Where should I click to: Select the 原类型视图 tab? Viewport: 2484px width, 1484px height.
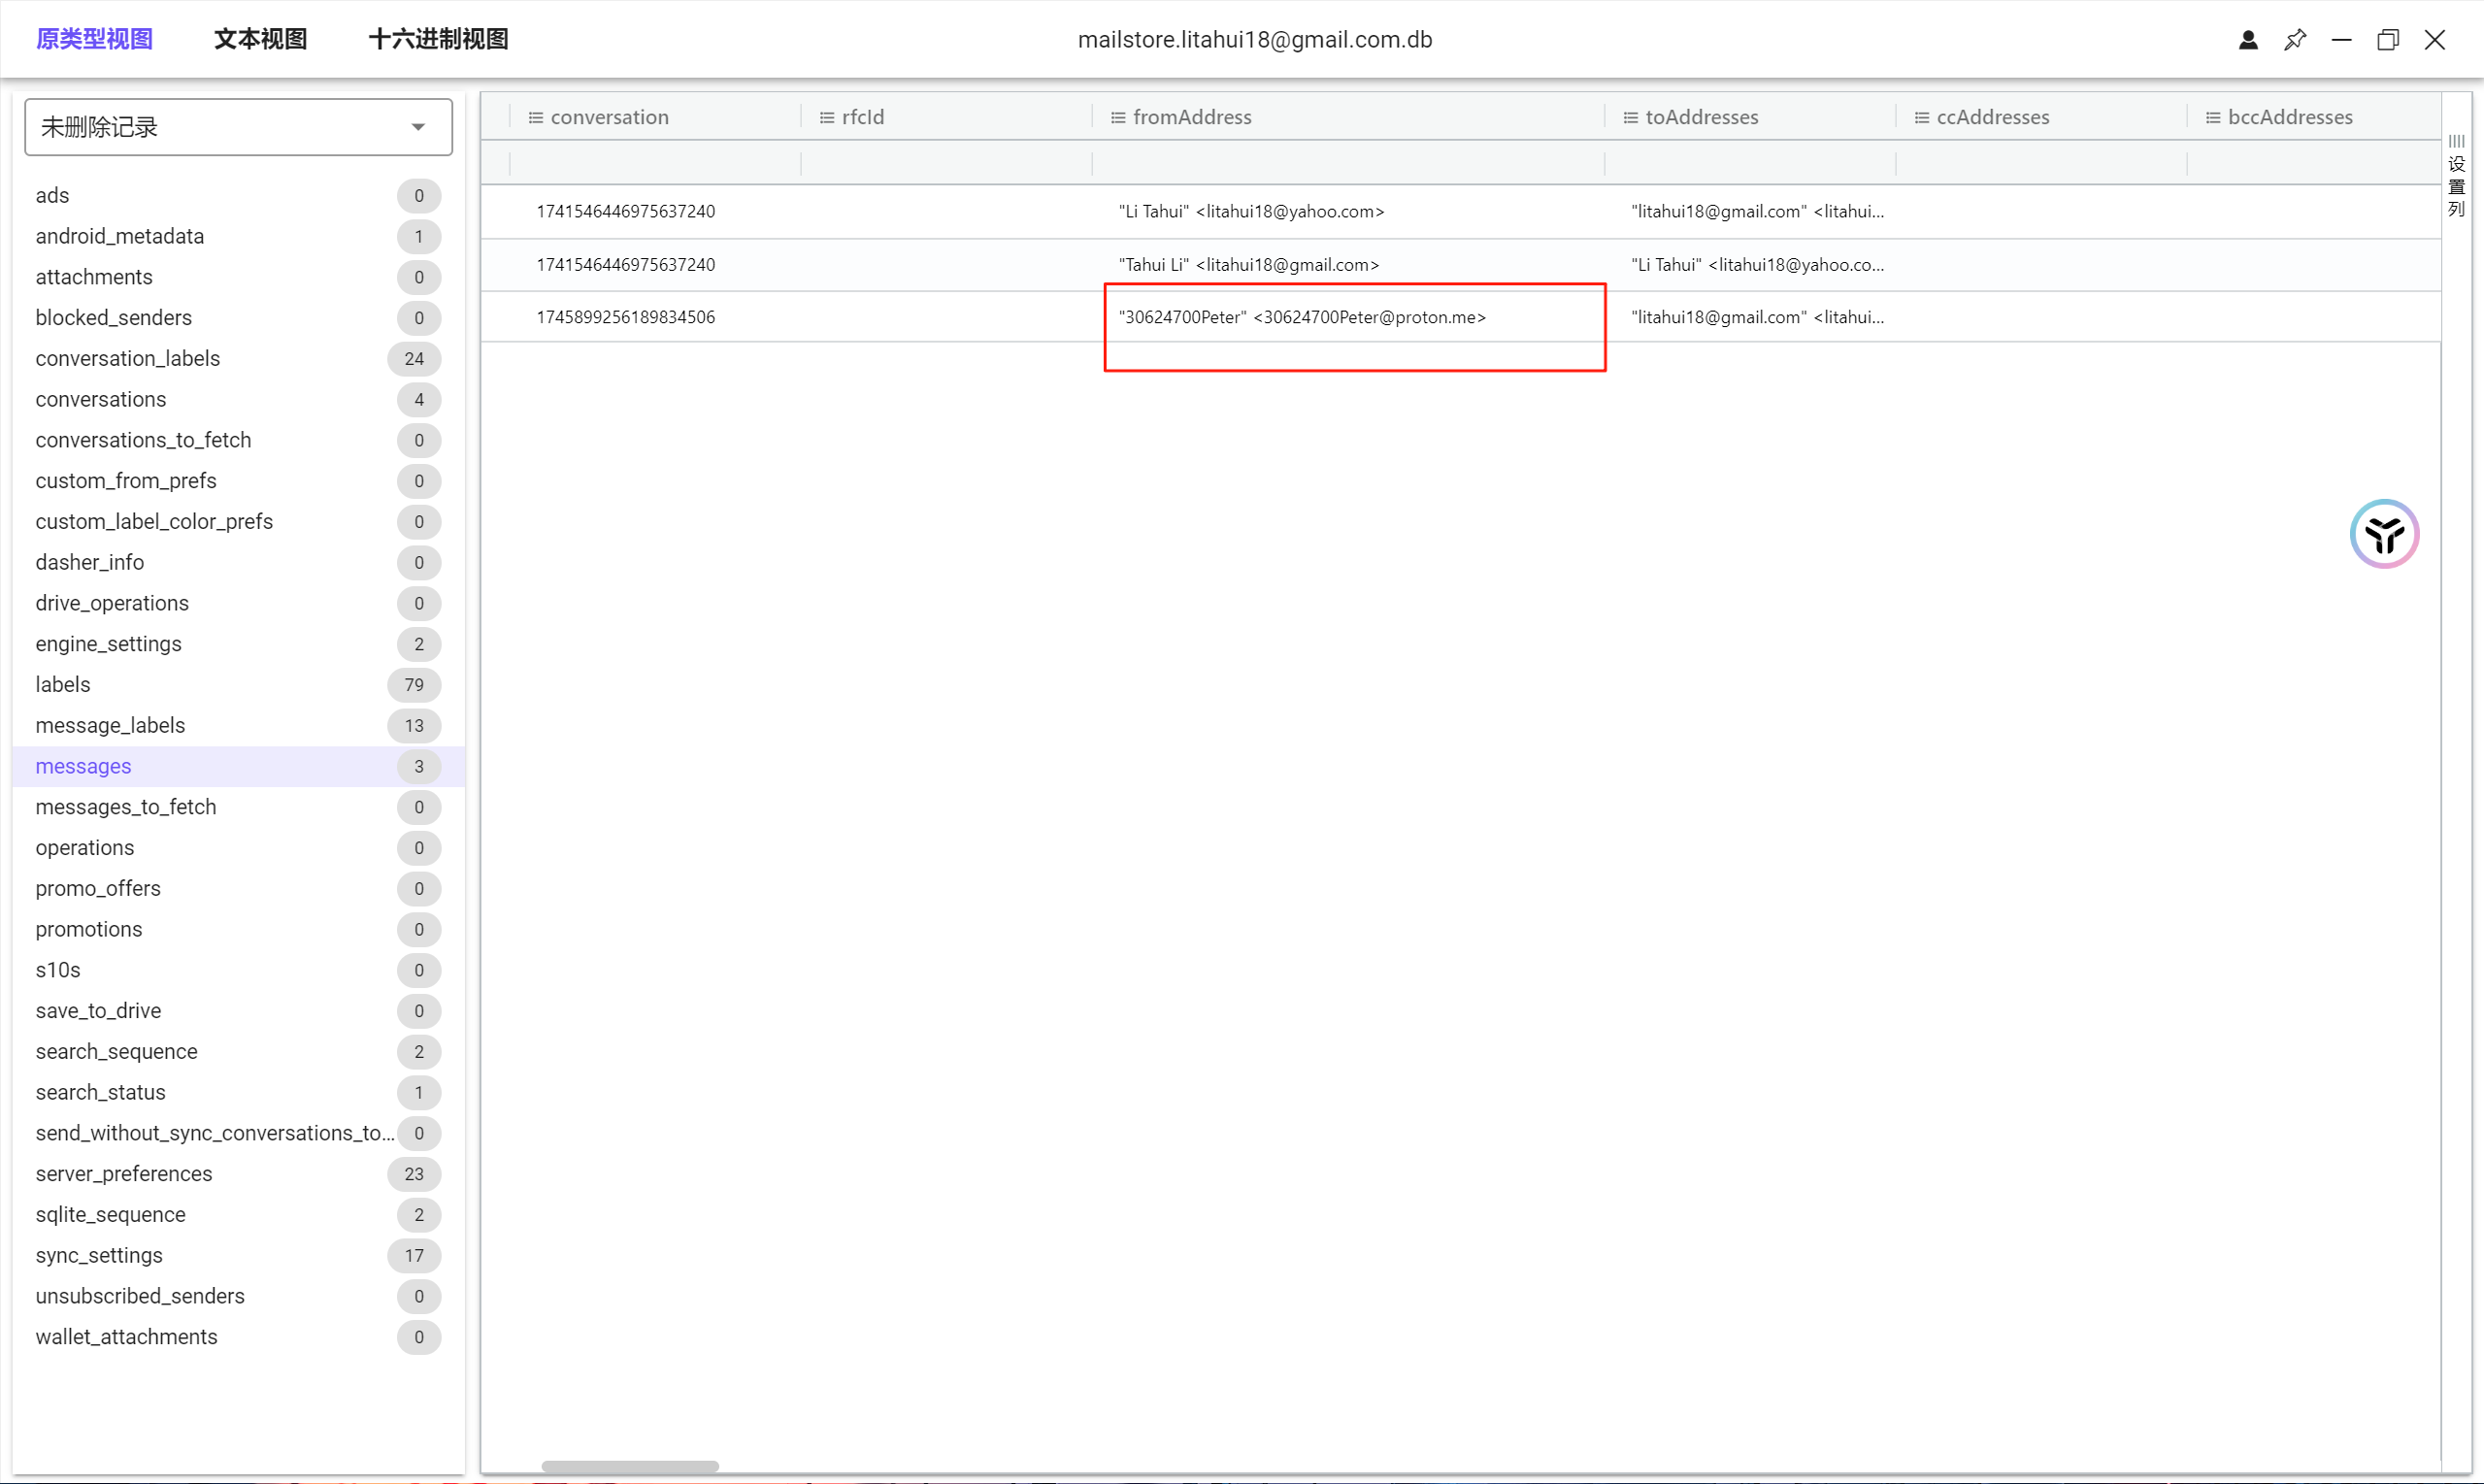[x=94, y=40]
